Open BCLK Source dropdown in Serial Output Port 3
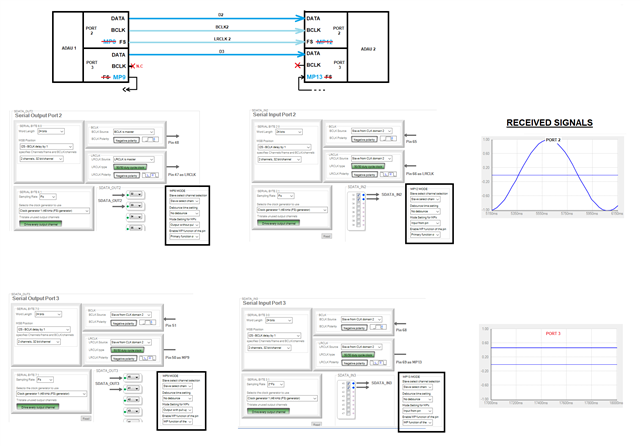 (x=131, y=315)
